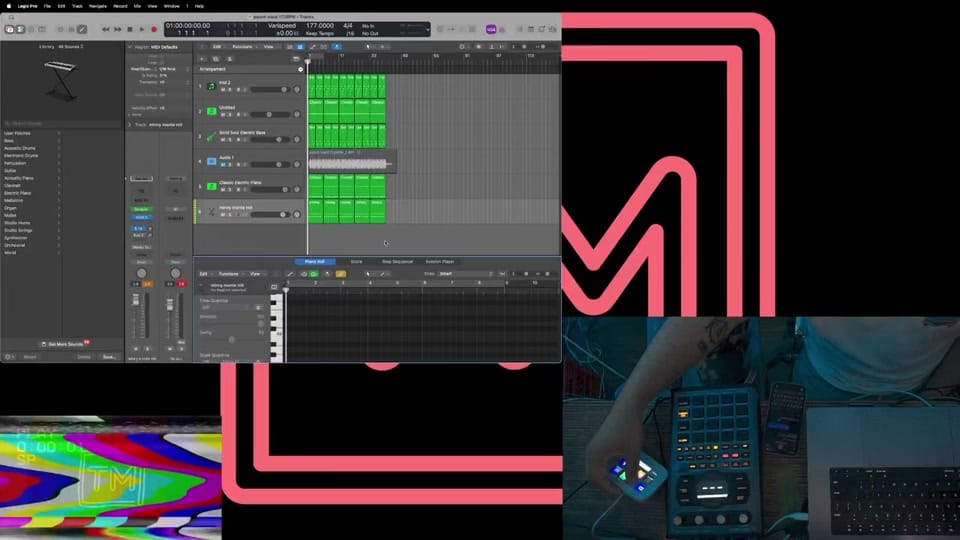Screen dimensions: 960x540
Task: Open the Browsers button at control bar right
Action: pos(553,29)
